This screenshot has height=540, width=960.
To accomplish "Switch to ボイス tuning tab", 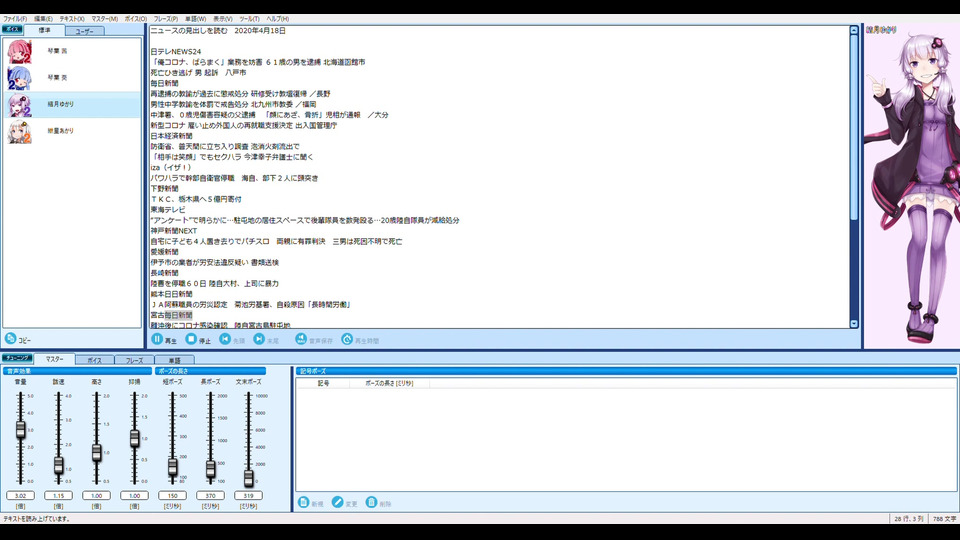I will [x=94, y=360].
